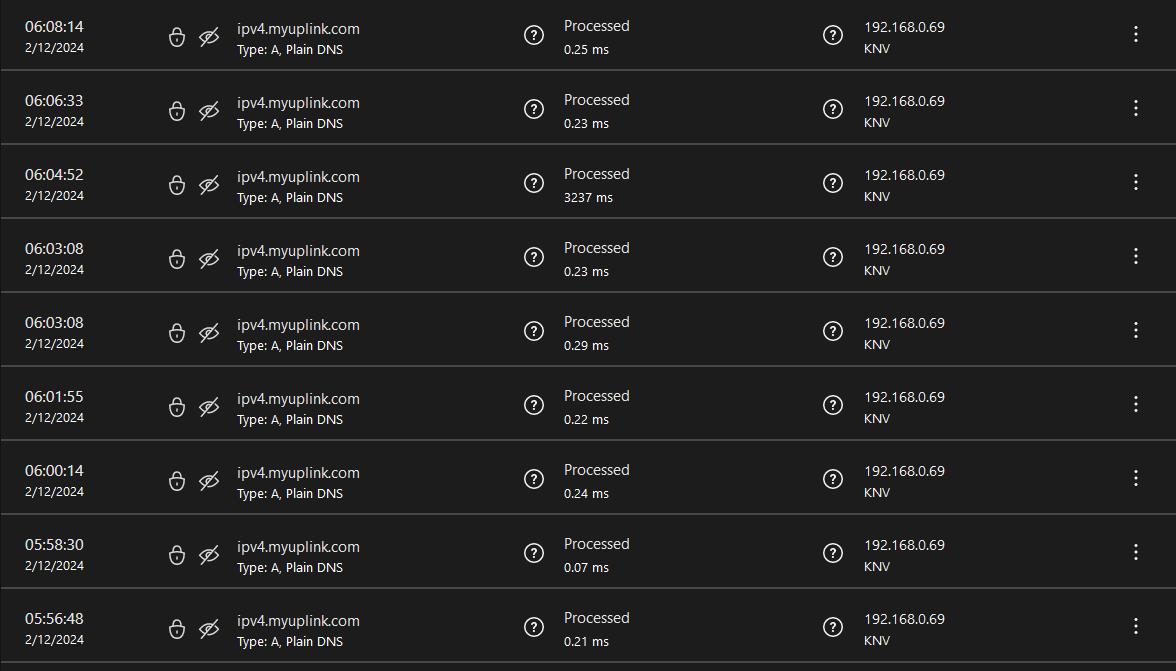Open the three-dot menu for the 06:04:52 query
Screen dimensions: 1176x671
point(1136,182)
